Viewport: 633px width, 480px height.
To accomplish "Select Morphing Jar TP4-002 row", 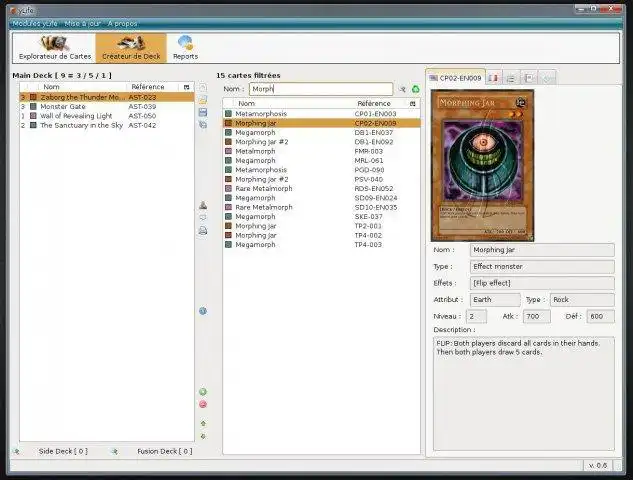I will tap(321, 235).
